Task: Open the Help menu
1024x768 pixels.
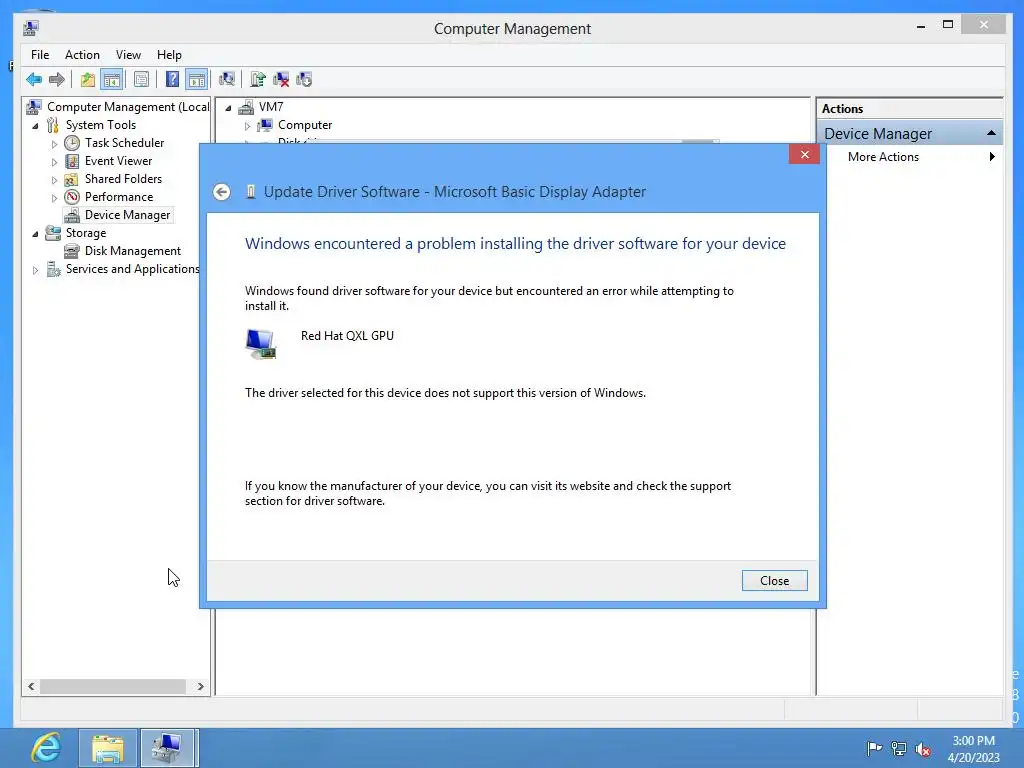Action: click(169, 55)
